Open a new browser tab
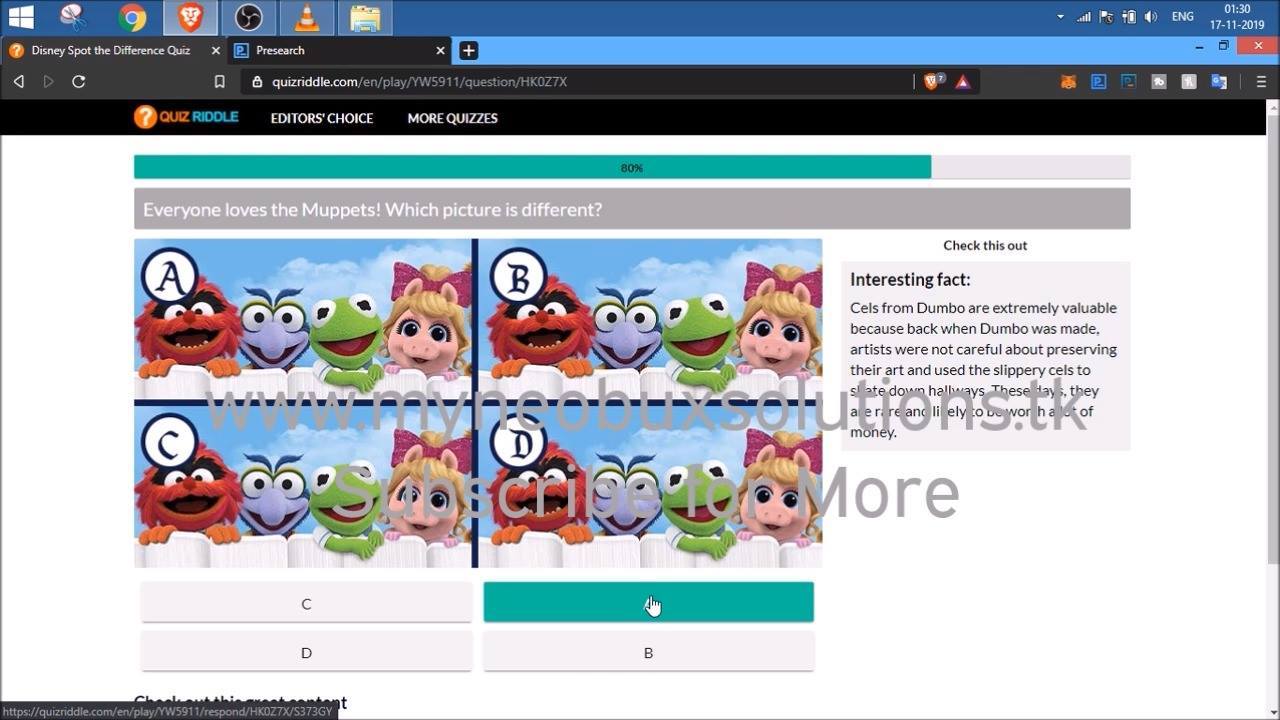1280x720 pixels. click(468, 50)
